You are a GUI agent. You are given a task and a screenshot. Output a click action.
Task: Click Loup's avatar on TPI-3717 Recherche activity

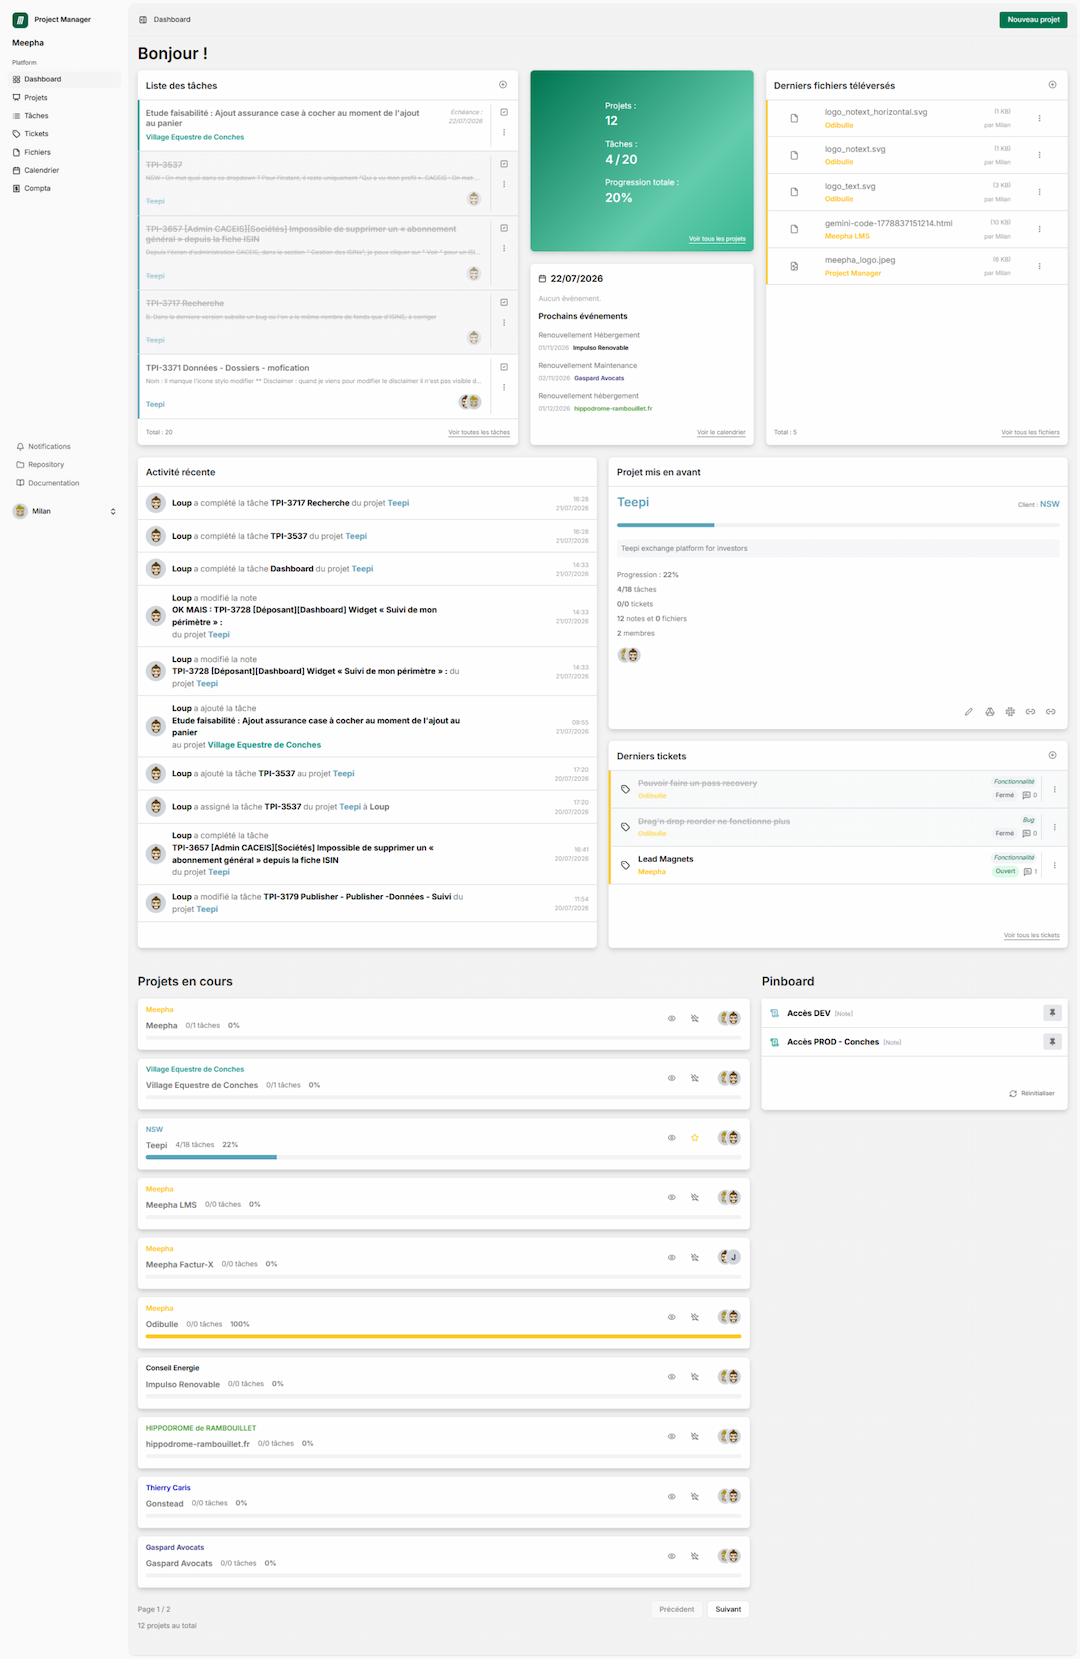click(155, 503)
